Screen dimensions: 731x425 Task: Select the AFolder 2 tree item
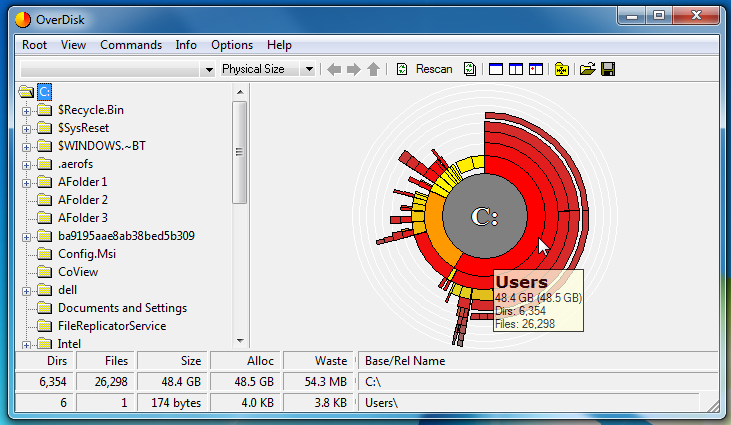click(x=83, y=200)
